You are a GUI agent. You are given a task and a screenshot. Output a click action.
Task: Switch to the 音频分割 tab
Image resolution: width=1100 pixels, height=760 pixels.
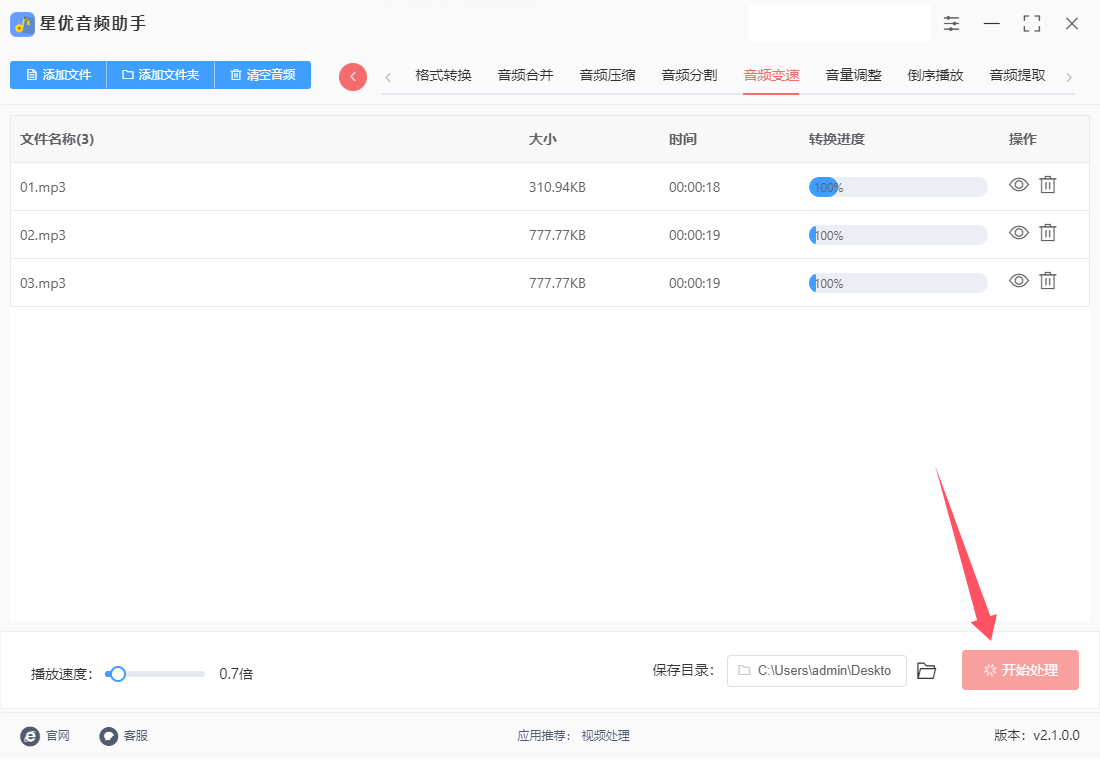(690, 75)
